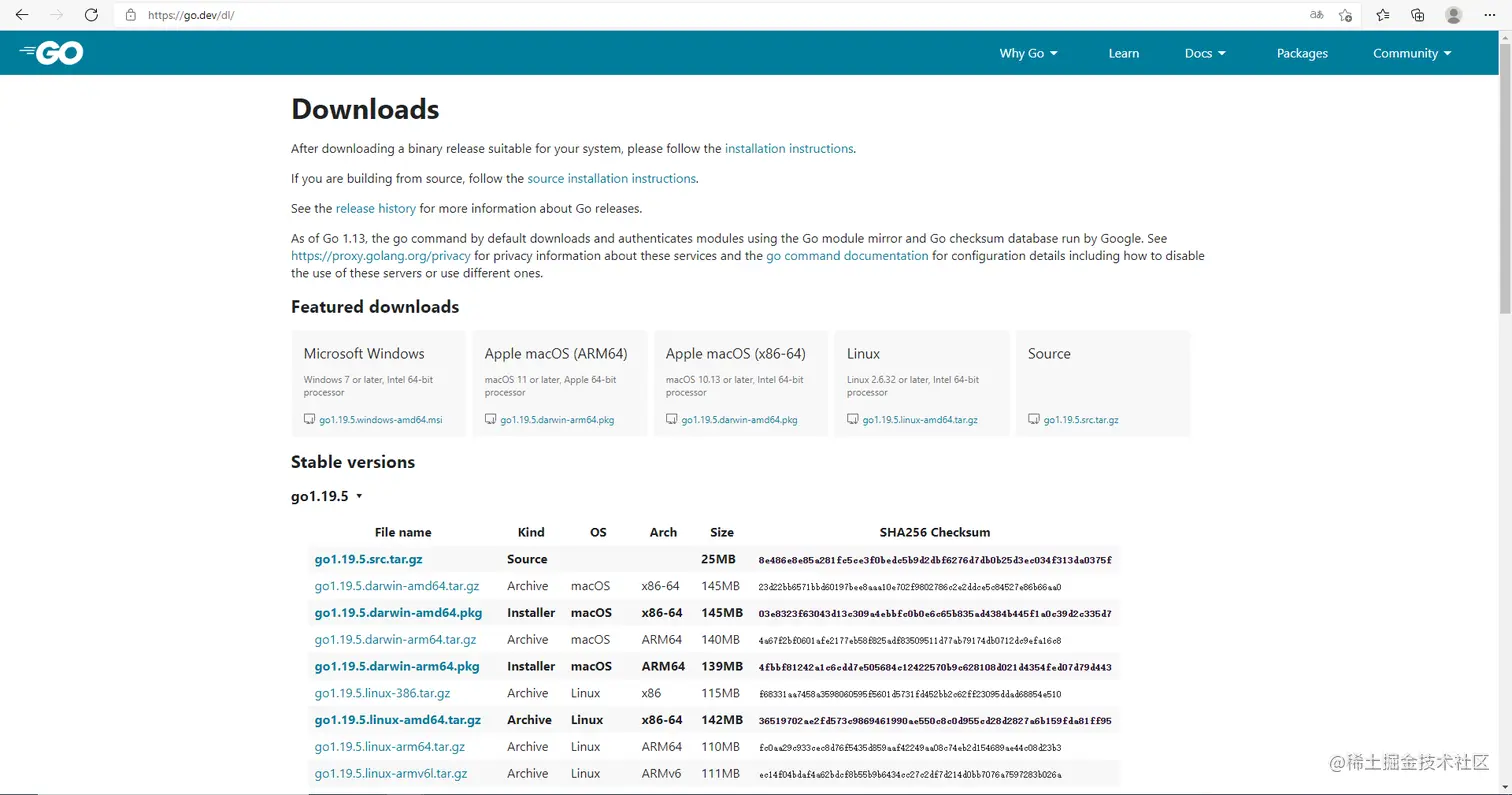Image resolution: width=1512 pixels, height=795 pixels.
Task: Click the translate page icon in address bar
Action: point(1317,15)
